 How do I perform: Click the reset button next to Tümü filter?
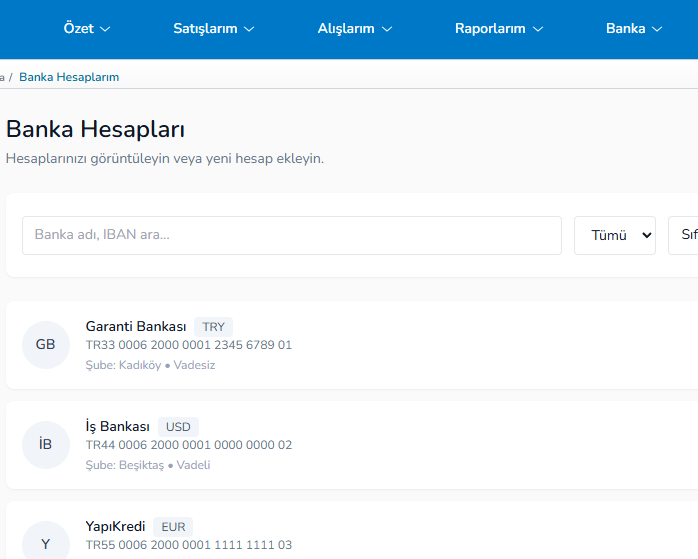click(683, 235)
